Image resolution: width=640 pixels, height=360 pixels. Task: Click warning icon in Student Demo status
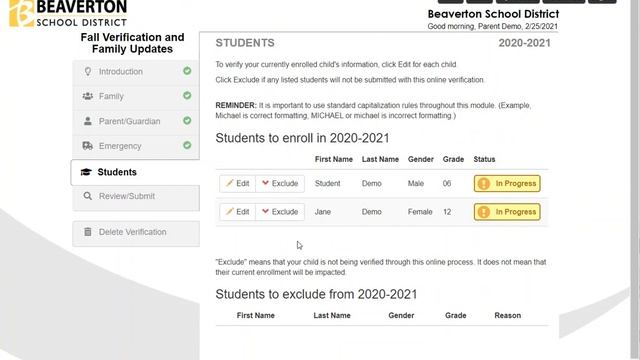click(x=484, y=184)
